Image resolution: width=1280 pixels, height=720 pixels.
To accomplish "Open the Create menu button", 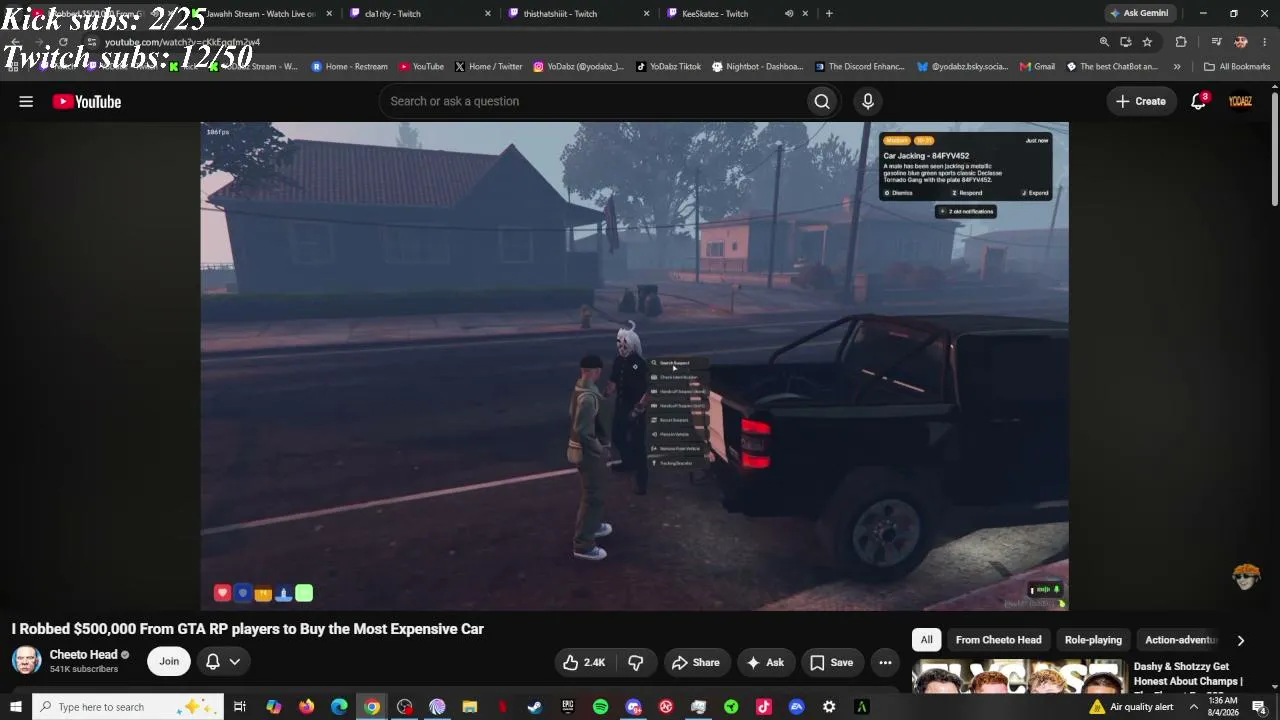I will click(x=1141, y=101).
